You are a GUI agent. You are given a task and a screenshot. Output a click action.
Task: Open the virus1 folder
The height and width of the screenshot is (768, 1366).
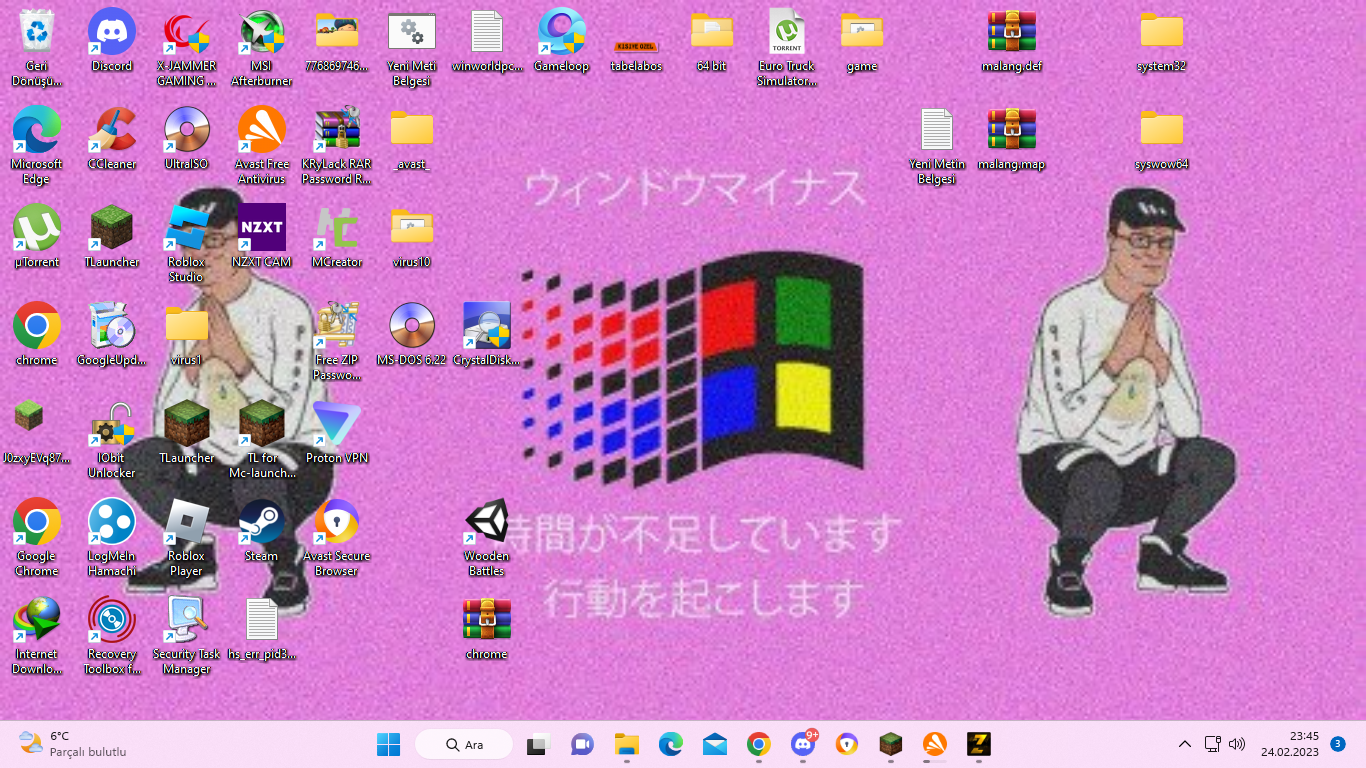187,334
